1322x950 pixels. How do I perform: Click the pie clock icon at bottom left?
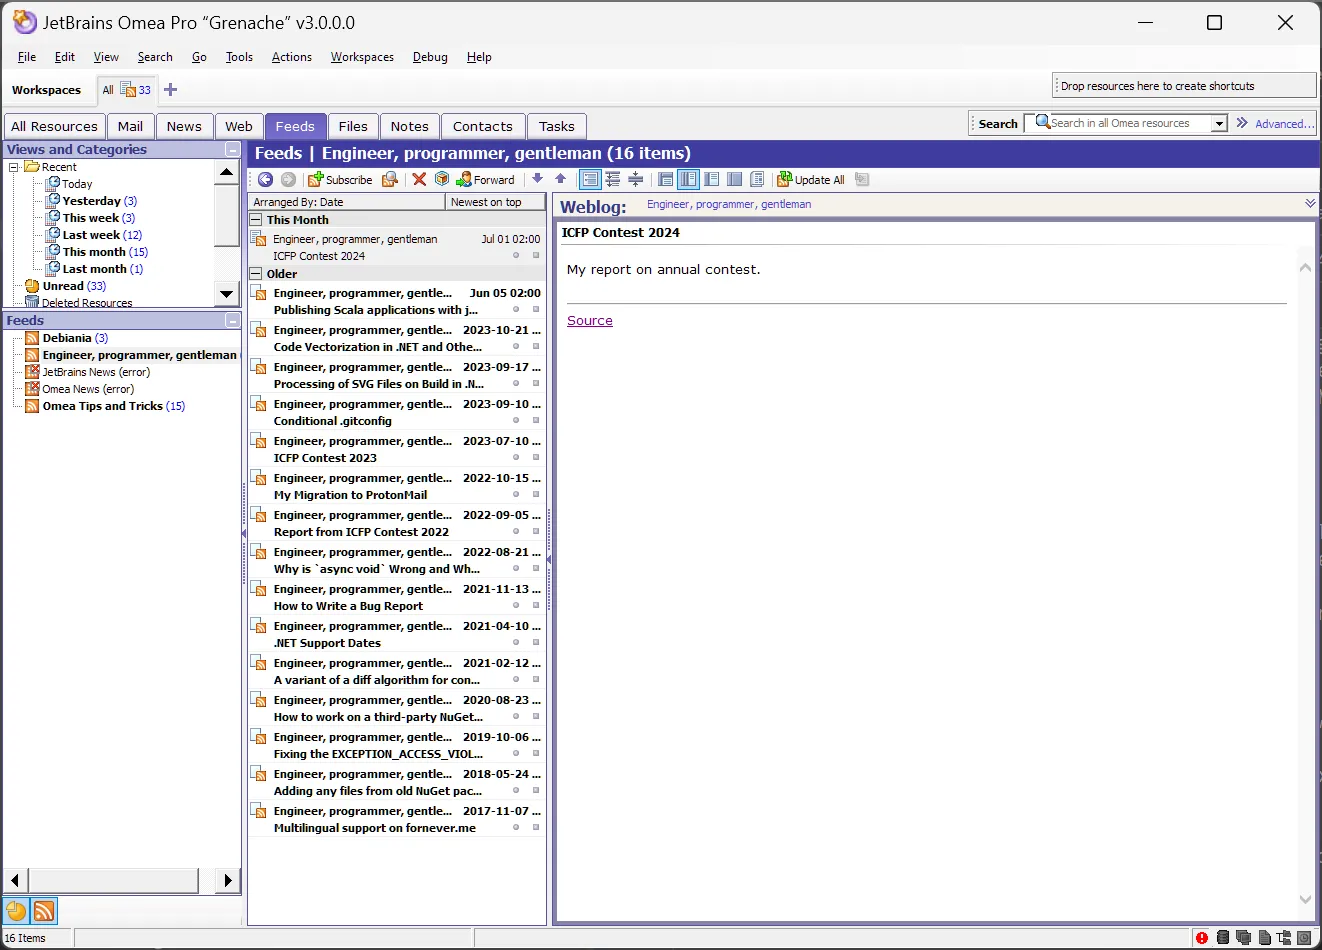tap(16, 911)
